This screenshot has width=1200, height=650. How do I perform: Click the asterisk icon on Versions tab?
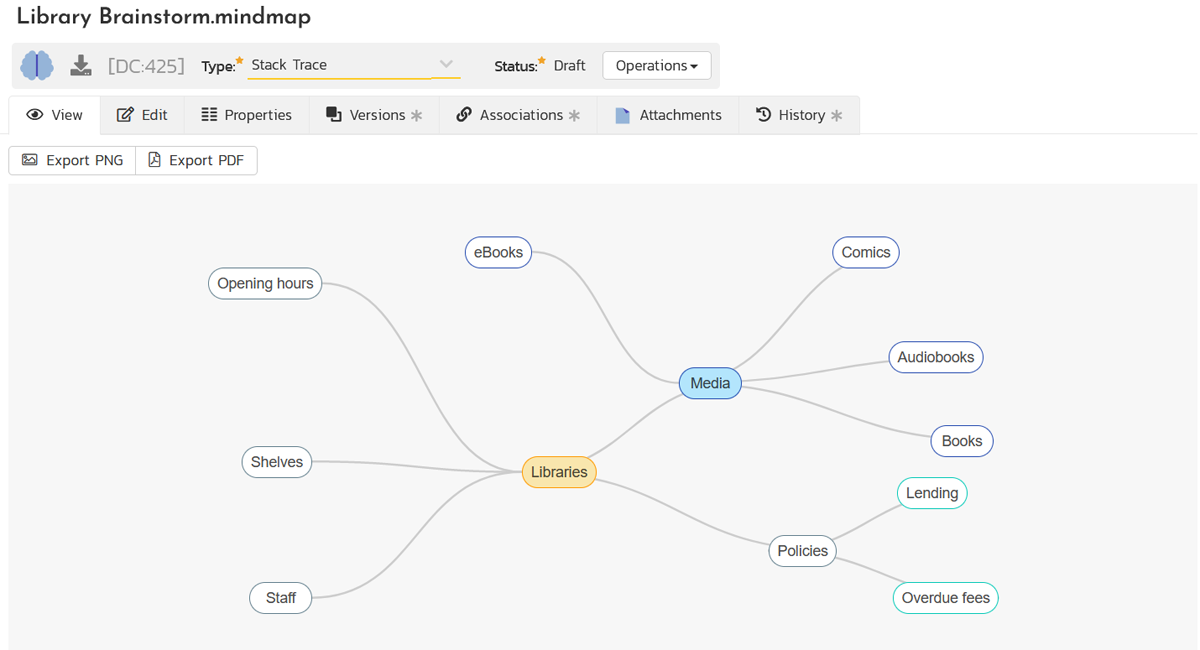coord(417,116)
